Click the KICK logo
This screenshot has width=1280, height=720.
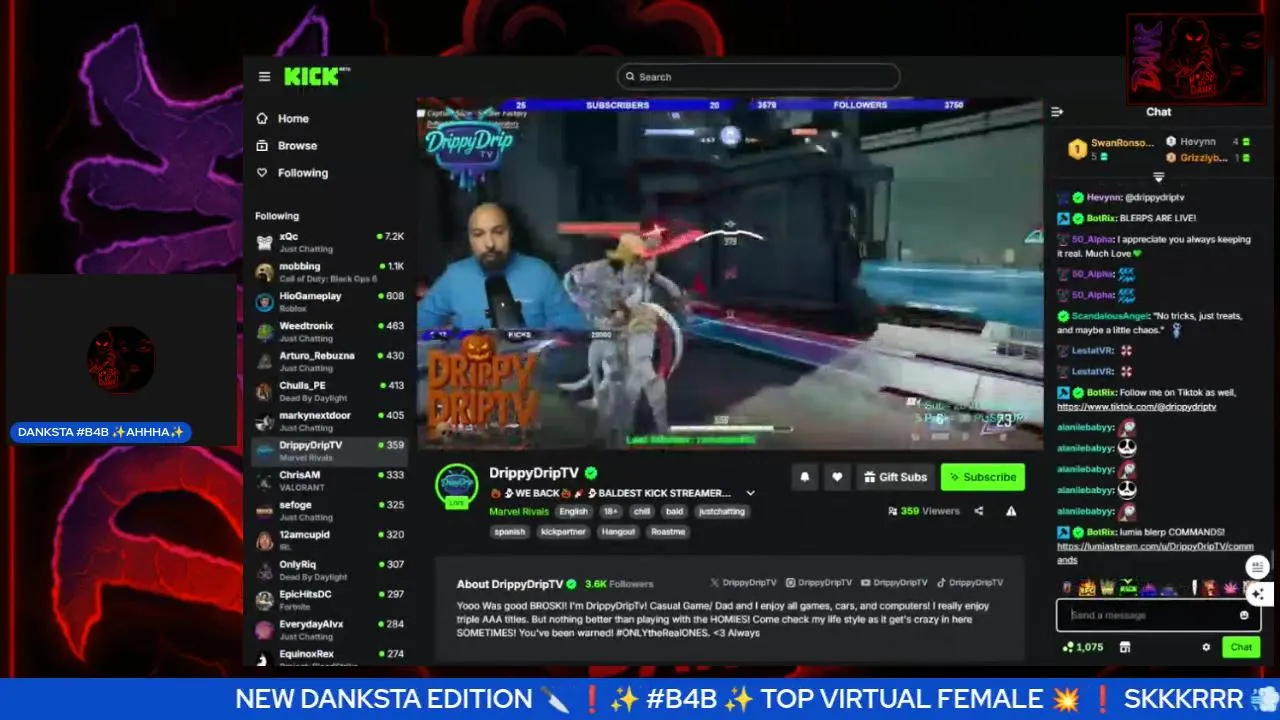[x=311, y=76]
